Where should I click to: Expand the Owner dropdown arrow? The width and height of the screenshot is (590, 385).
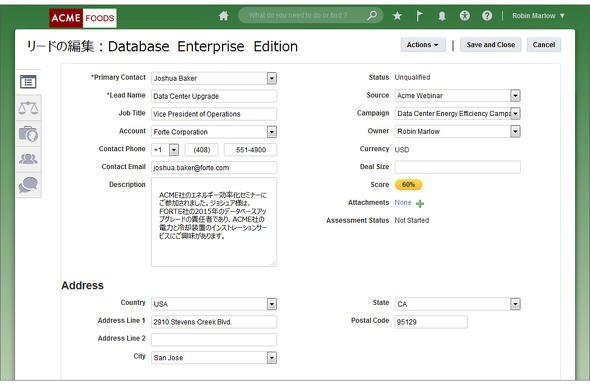[x=515, y=131]
